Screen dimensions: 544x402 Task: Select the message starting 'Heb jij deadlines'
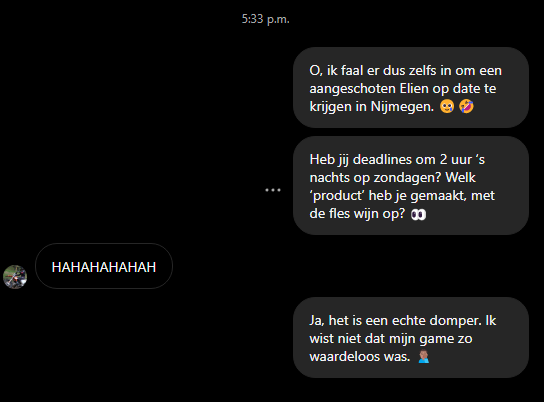pos(411,186)
